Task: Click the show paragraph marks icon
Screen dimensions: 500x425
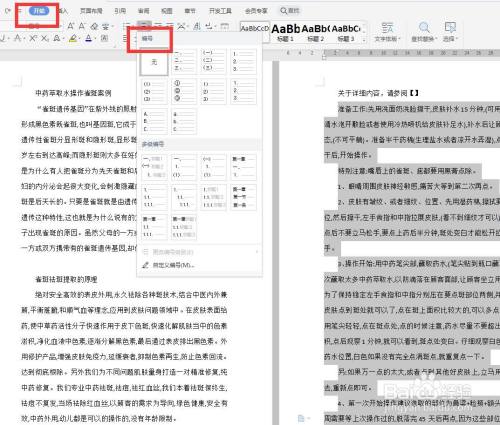Action: [209, 26]
